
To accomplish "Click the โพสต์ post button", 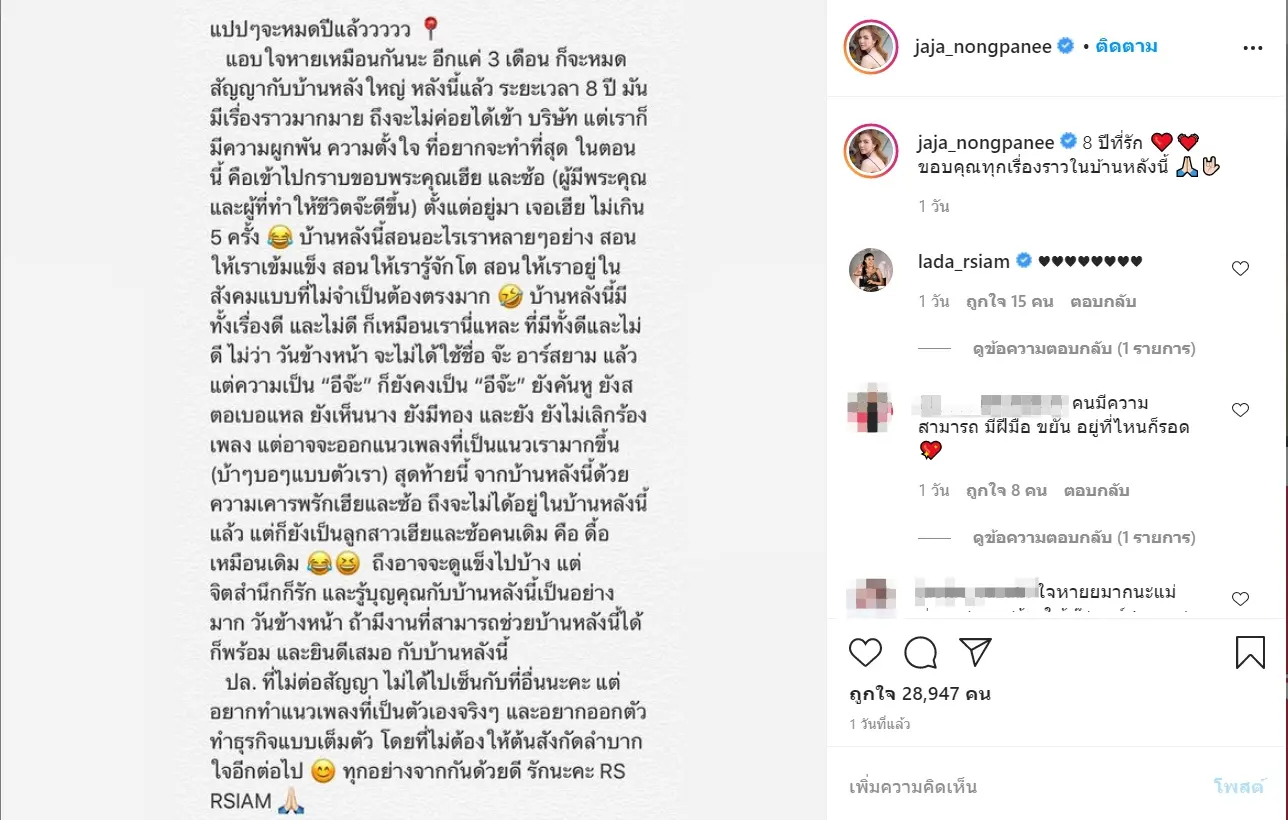I will click(1239, 787).
